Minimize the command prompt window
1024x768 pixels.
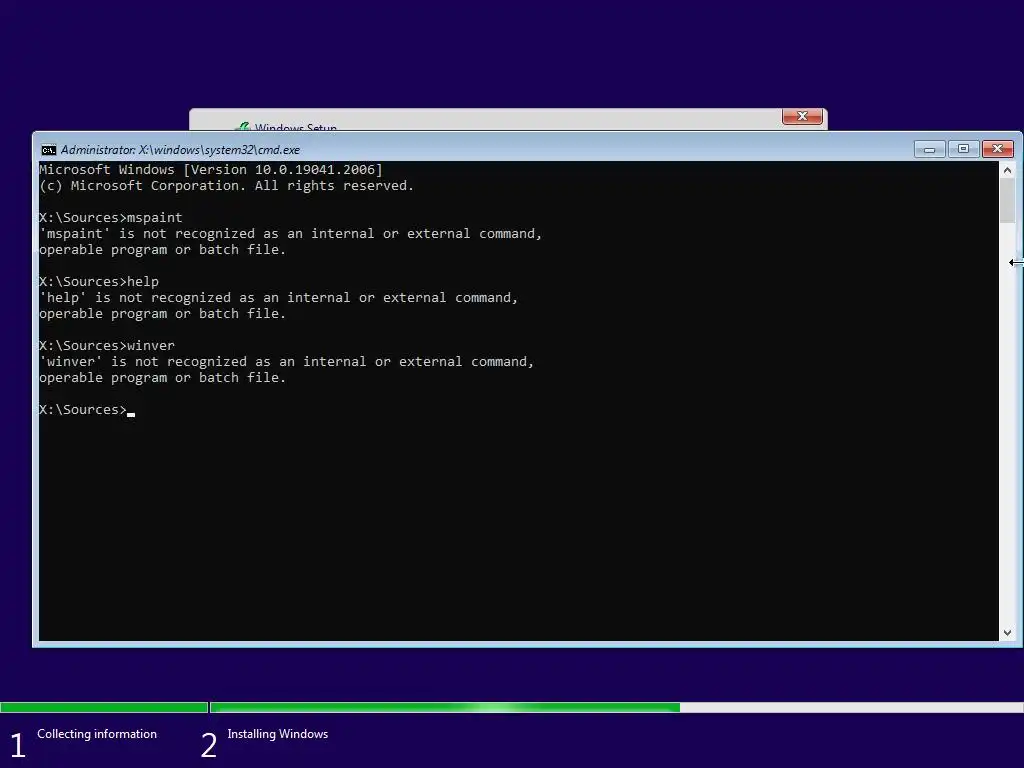(929, 150)
